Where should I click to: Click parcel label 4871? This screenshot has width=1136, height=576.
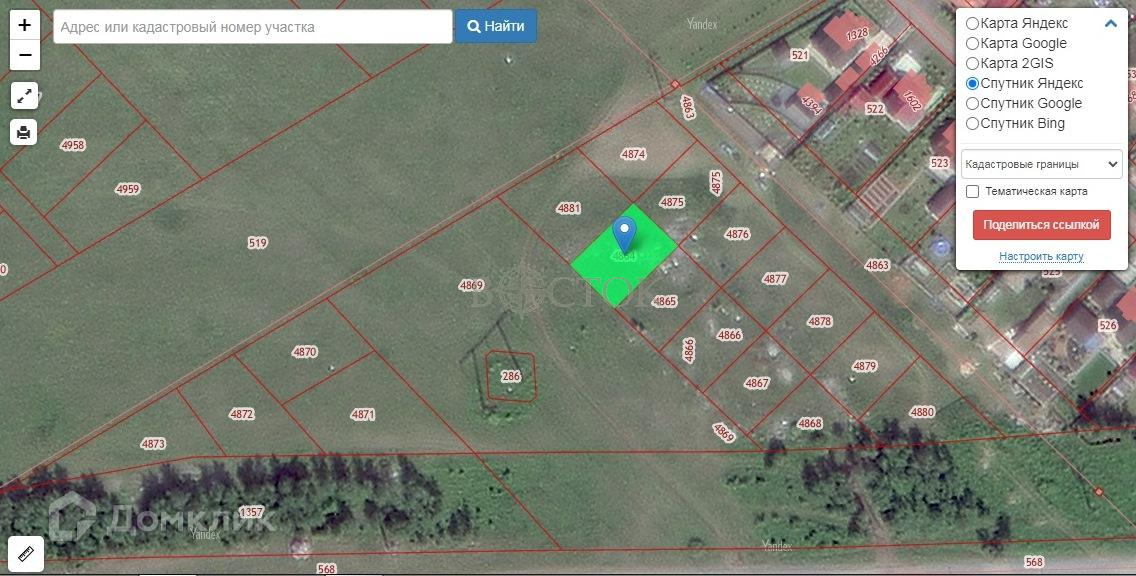click(x=363, y=415)
